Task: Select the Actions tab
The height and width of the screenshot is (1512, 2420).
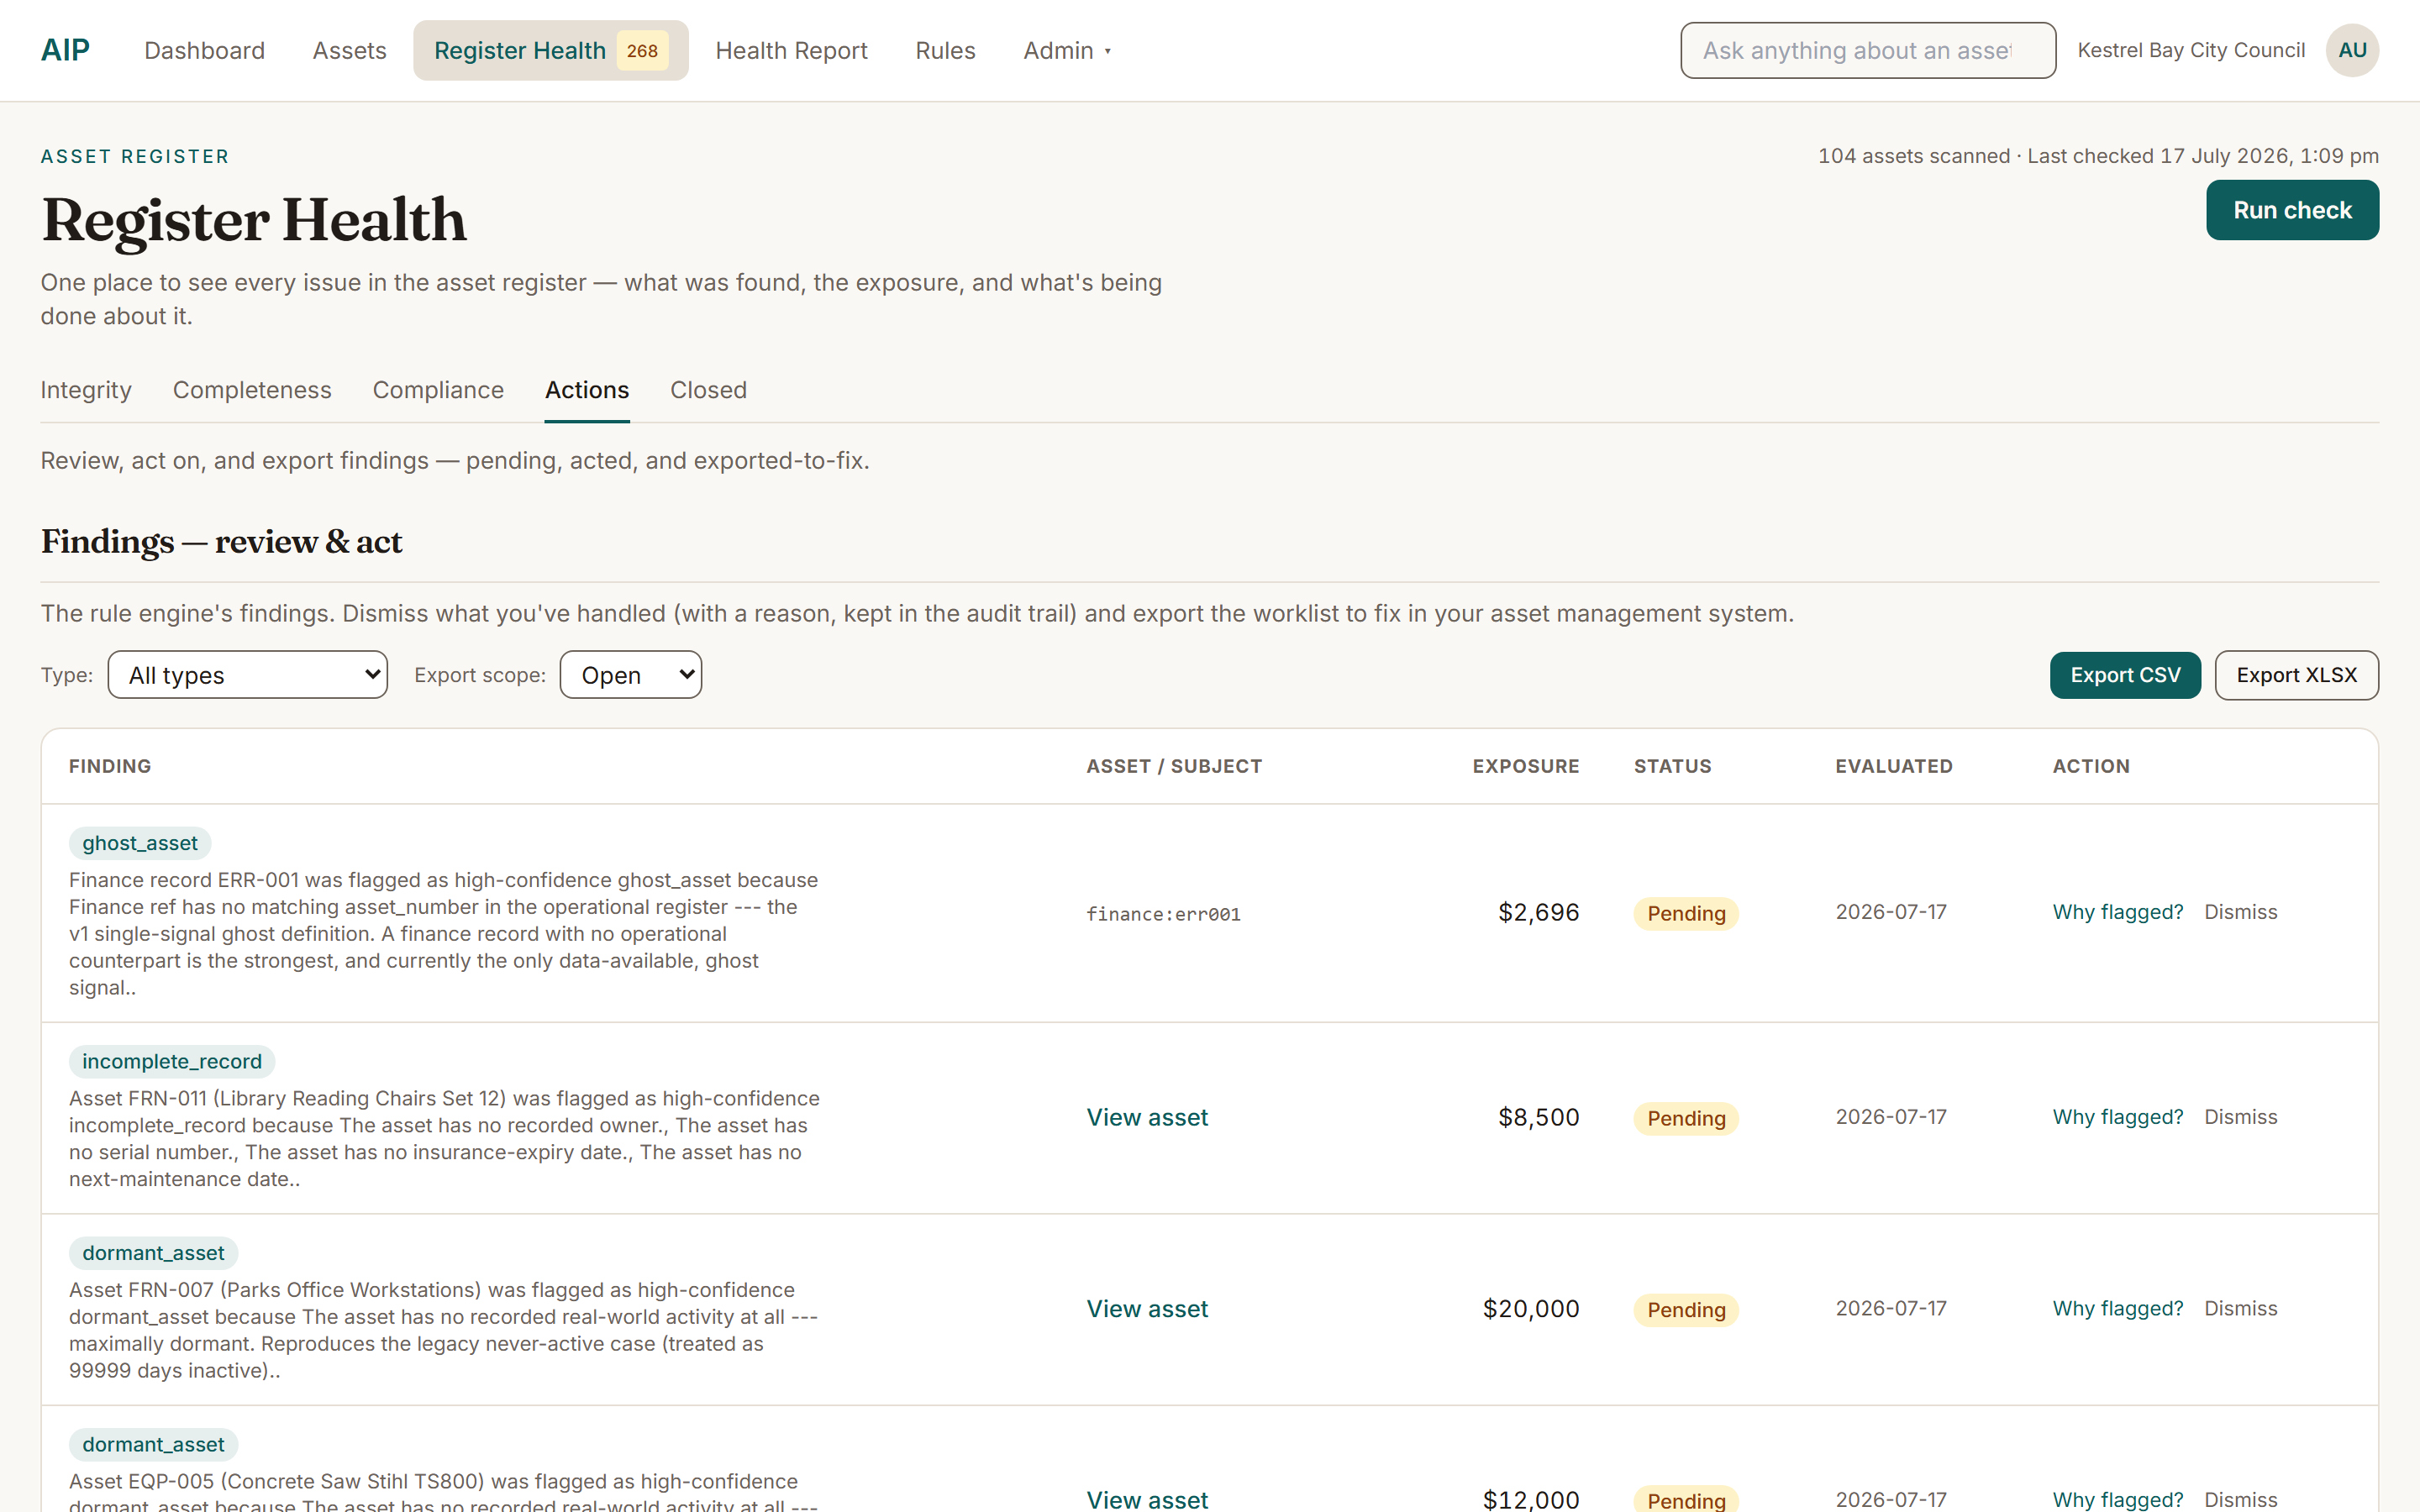Action: tap(587, 390)
